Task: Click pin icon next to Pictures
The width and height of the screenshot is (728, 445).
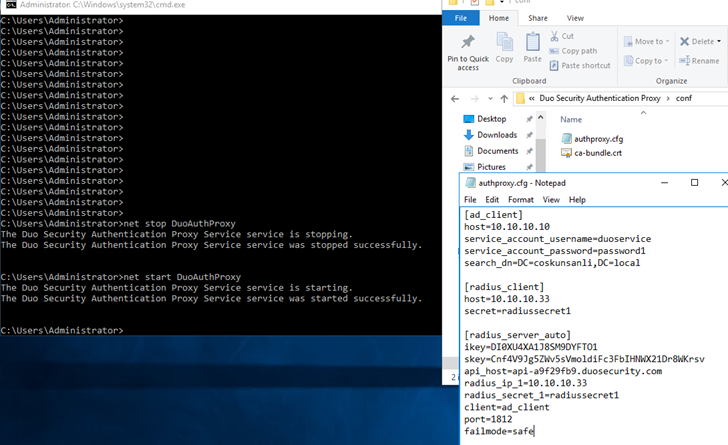Action: pos(529,167)
